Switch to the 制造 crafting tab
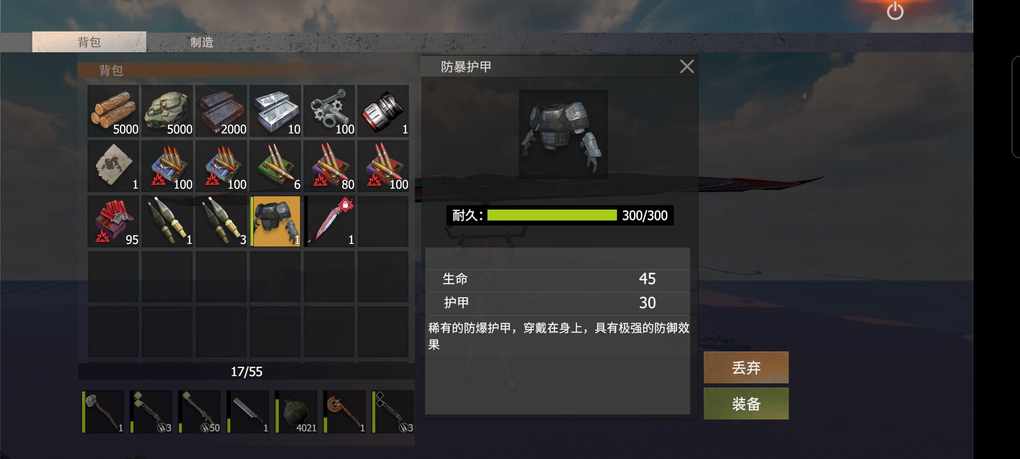Image resolution: width=1020 pixels, height=459 pixels. tap(202, 42)
